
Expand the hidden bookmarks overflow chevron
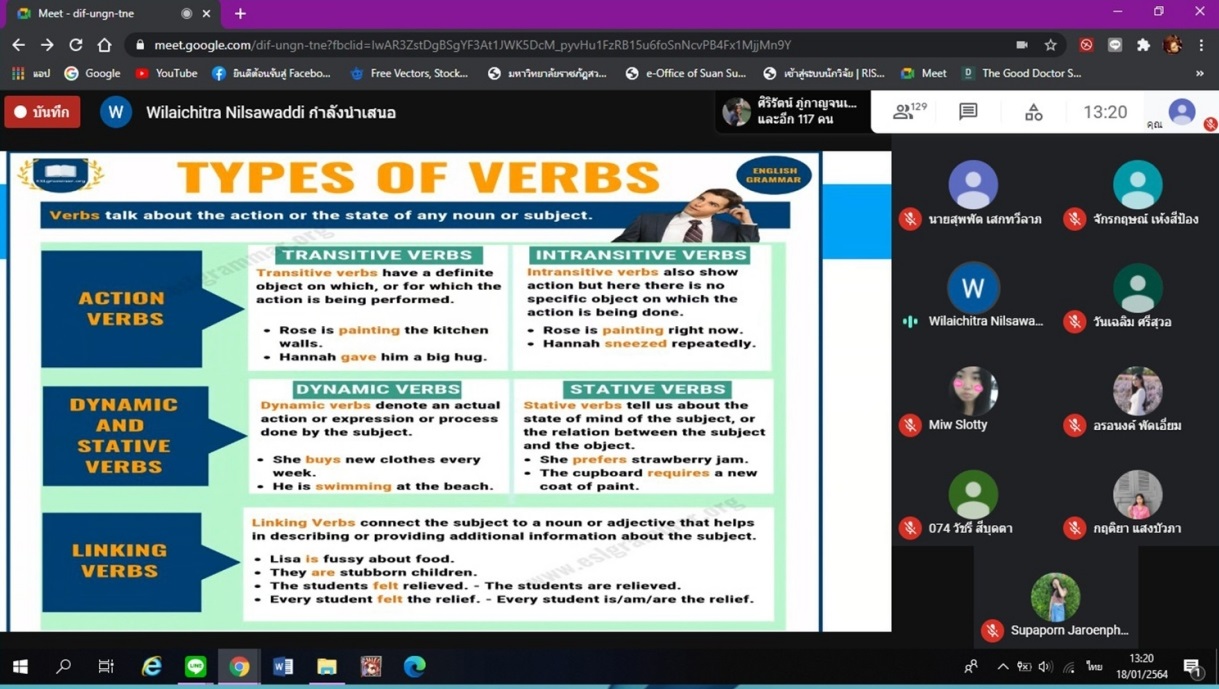1199,73
